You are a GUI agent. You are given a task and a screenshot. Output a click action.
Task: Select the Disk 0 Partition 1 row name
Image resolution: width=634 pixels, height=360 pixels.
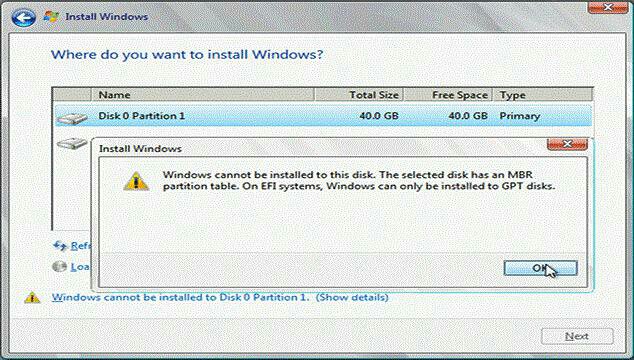tap(142, 116)
